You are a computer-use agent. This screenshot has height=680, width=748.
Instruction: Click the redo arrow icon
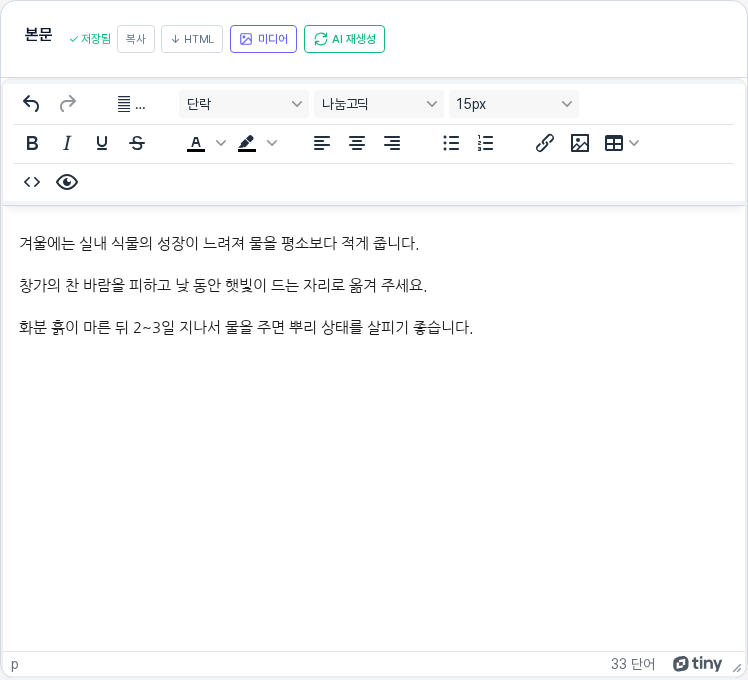tap(68, 104)
